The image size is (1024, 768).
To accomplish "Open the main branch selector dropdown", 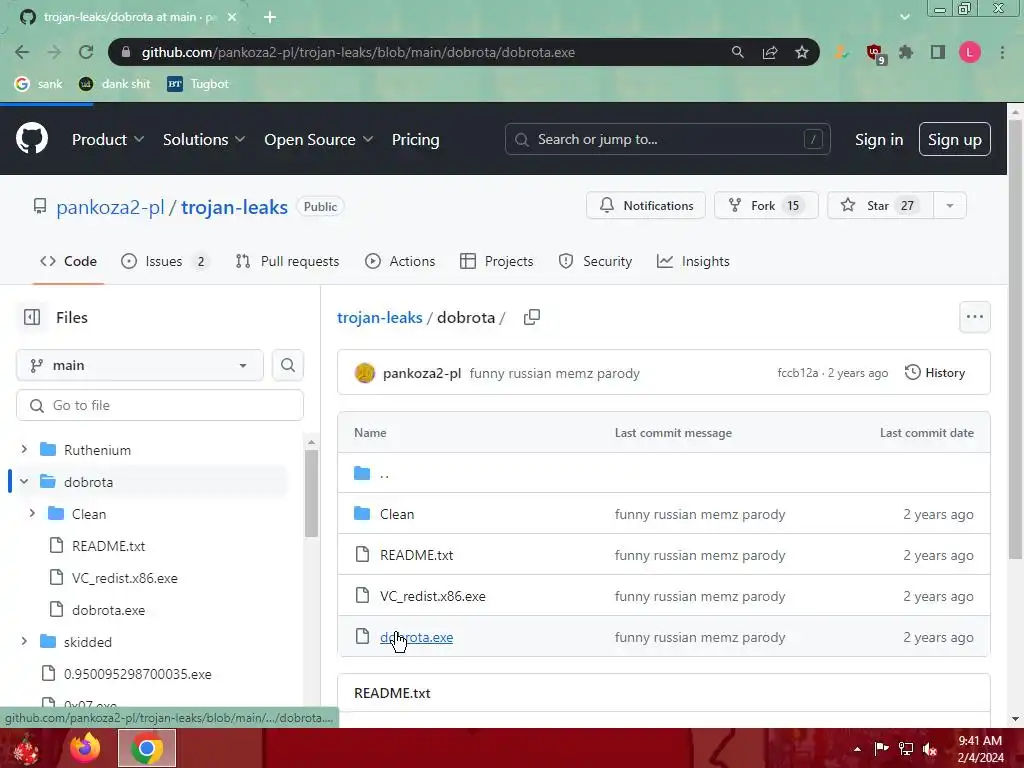I will pyautogui.click(x=140, y=365).
